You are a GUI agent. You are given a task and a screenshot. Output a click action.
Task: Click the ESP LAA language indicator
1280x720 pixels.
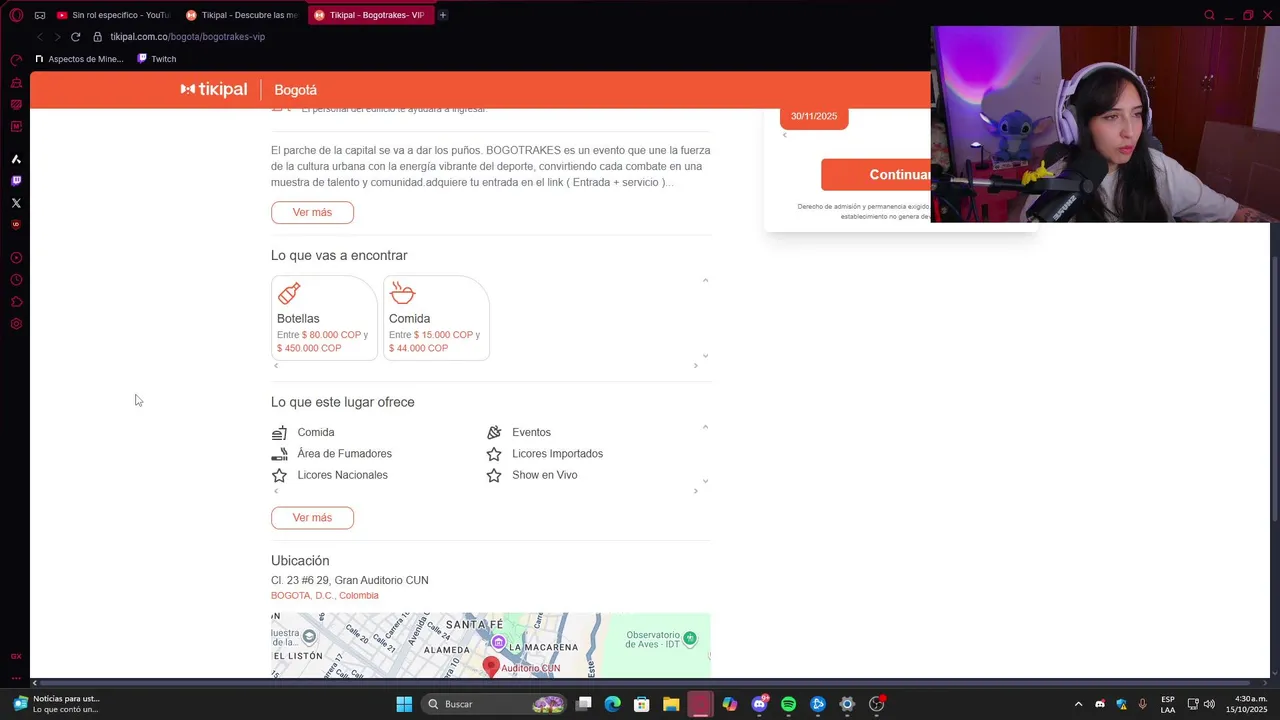[1168, 704]
